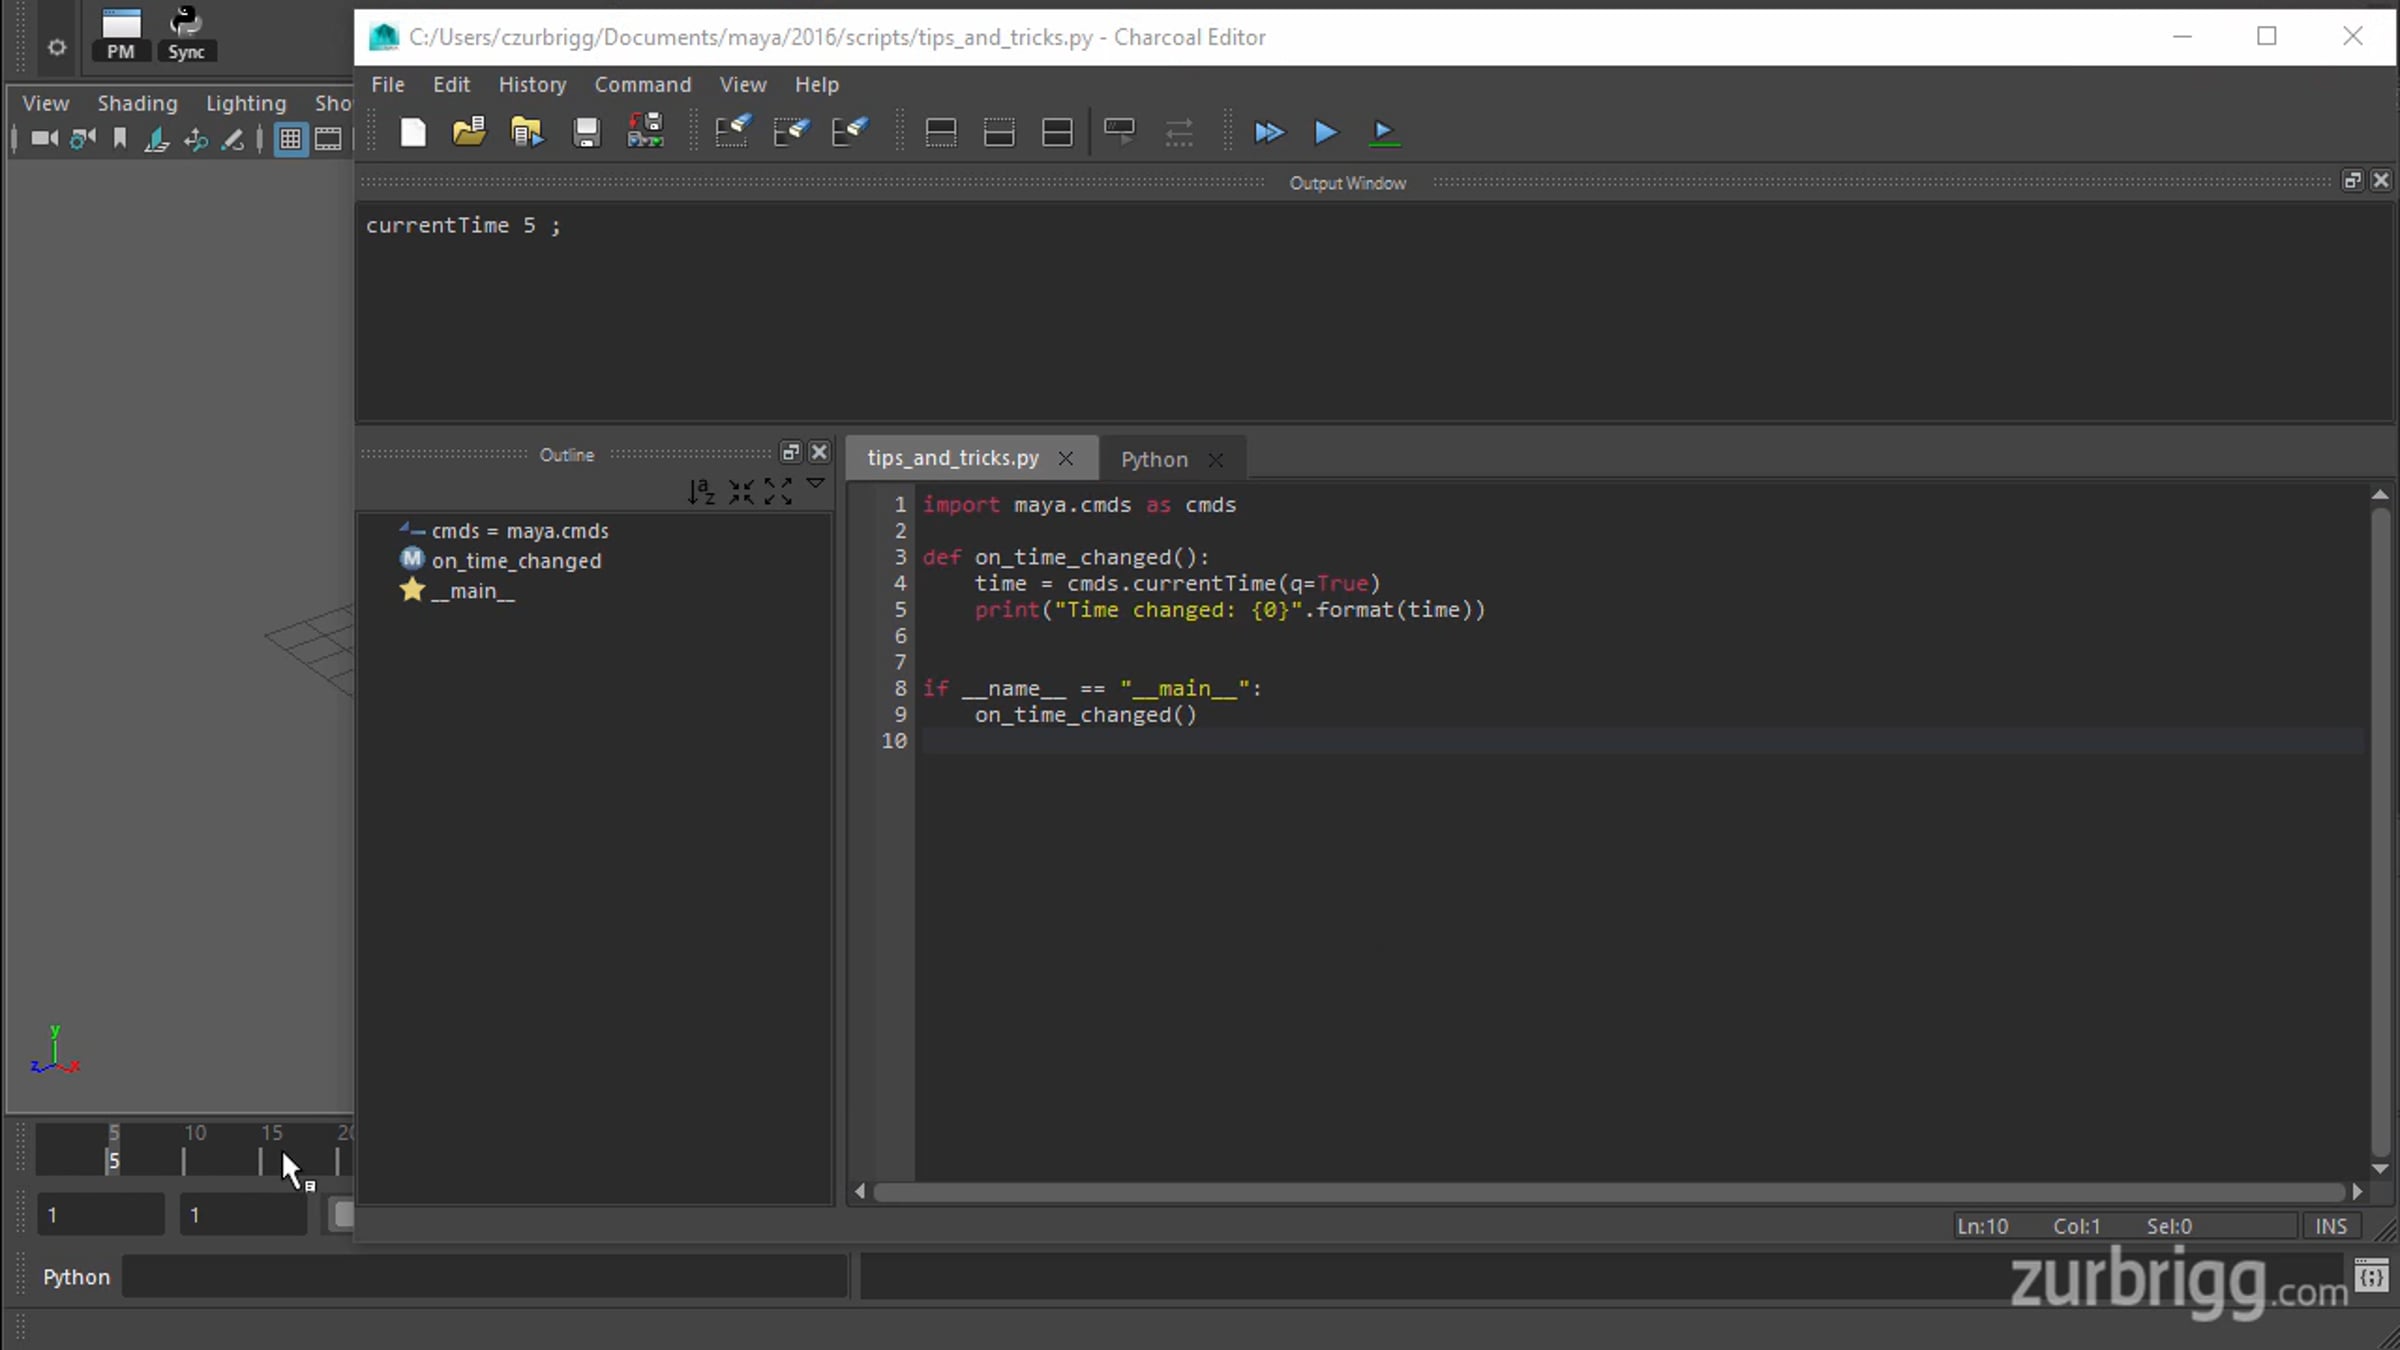This screenshot has width=2400, height=1350.
Task: Click the Python command line input field
Action: coord(485,1277)
